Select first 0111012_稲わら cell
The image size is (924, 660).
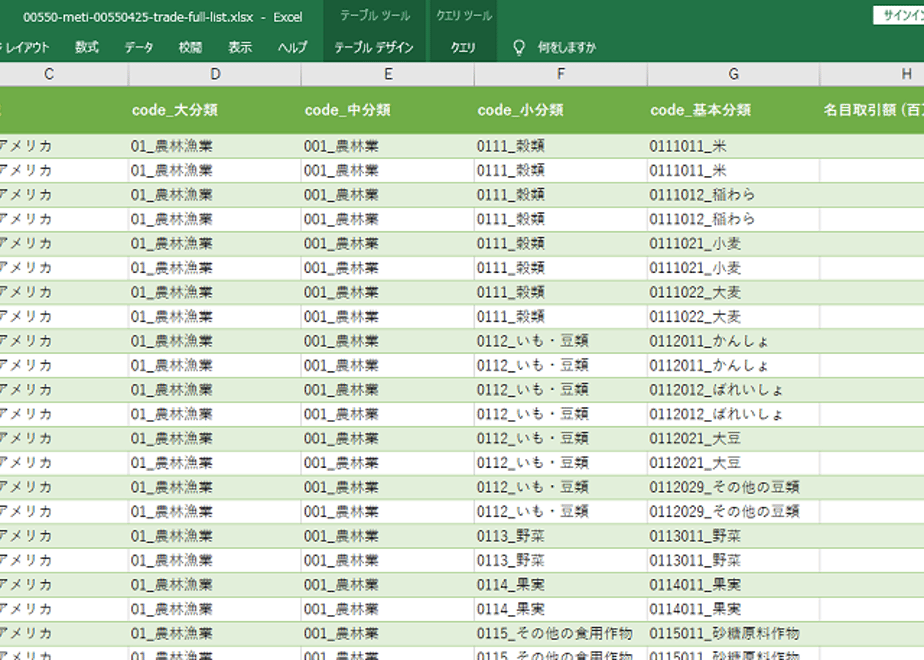click(x=733, y=195)
